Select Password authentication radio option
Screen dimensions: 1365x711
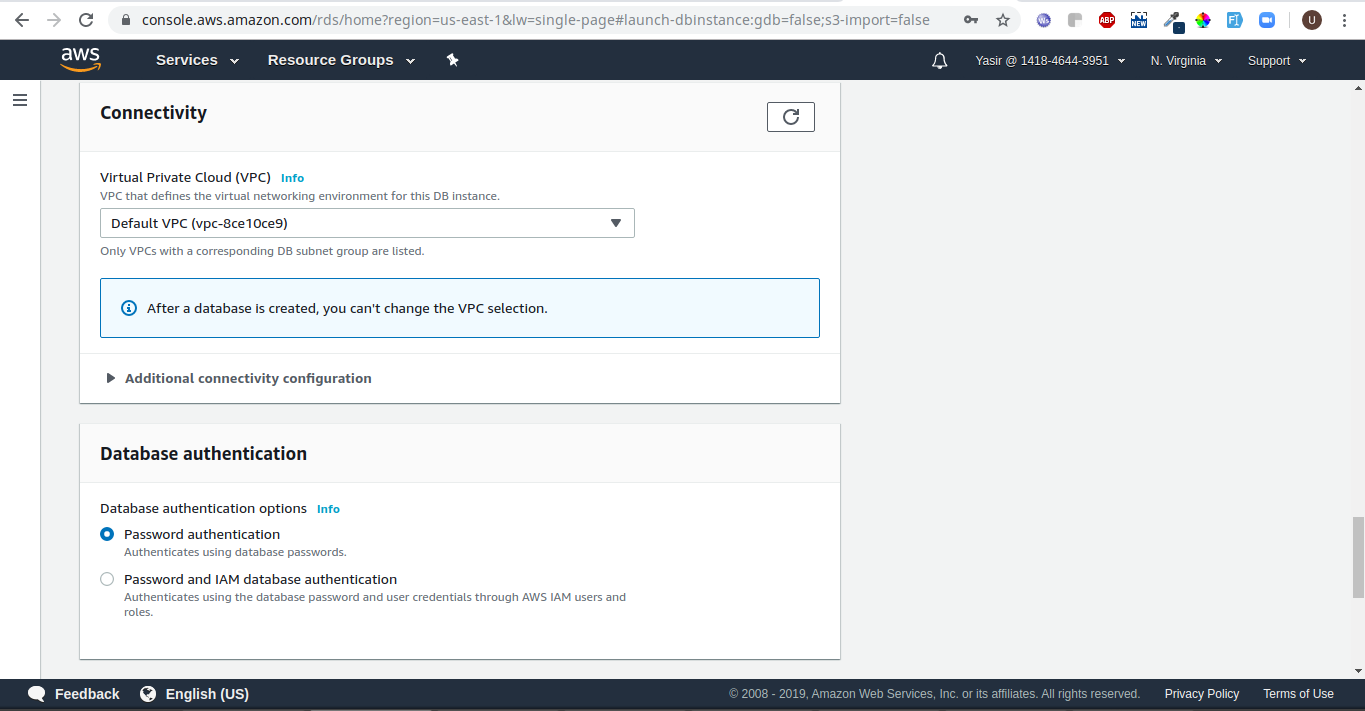point(107,534)
